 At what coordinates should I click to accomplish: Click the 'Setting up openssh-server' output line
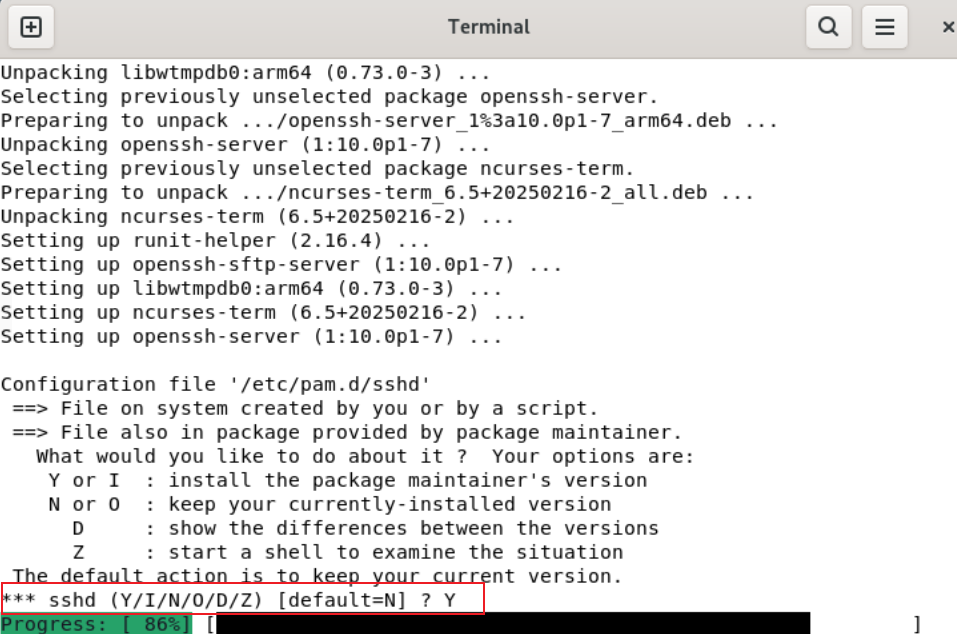[251, 336]
